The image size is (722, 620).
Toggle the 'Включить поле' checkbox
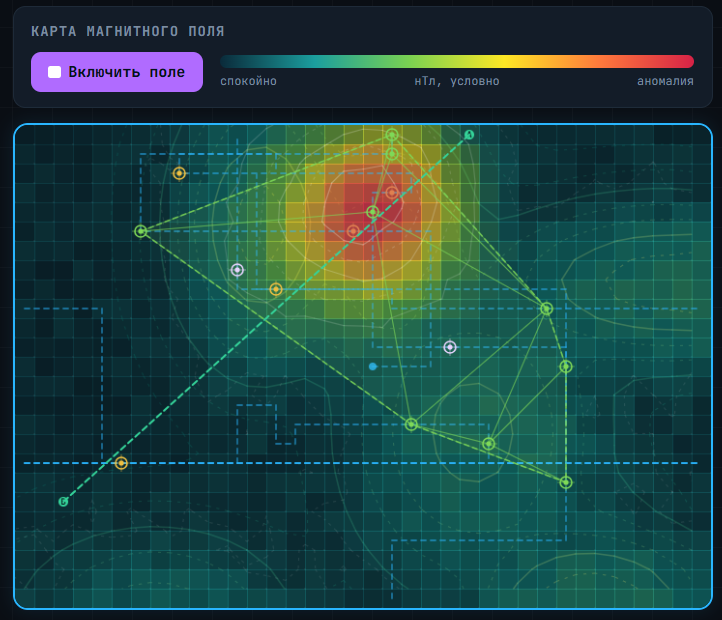(x=54, y=72)
